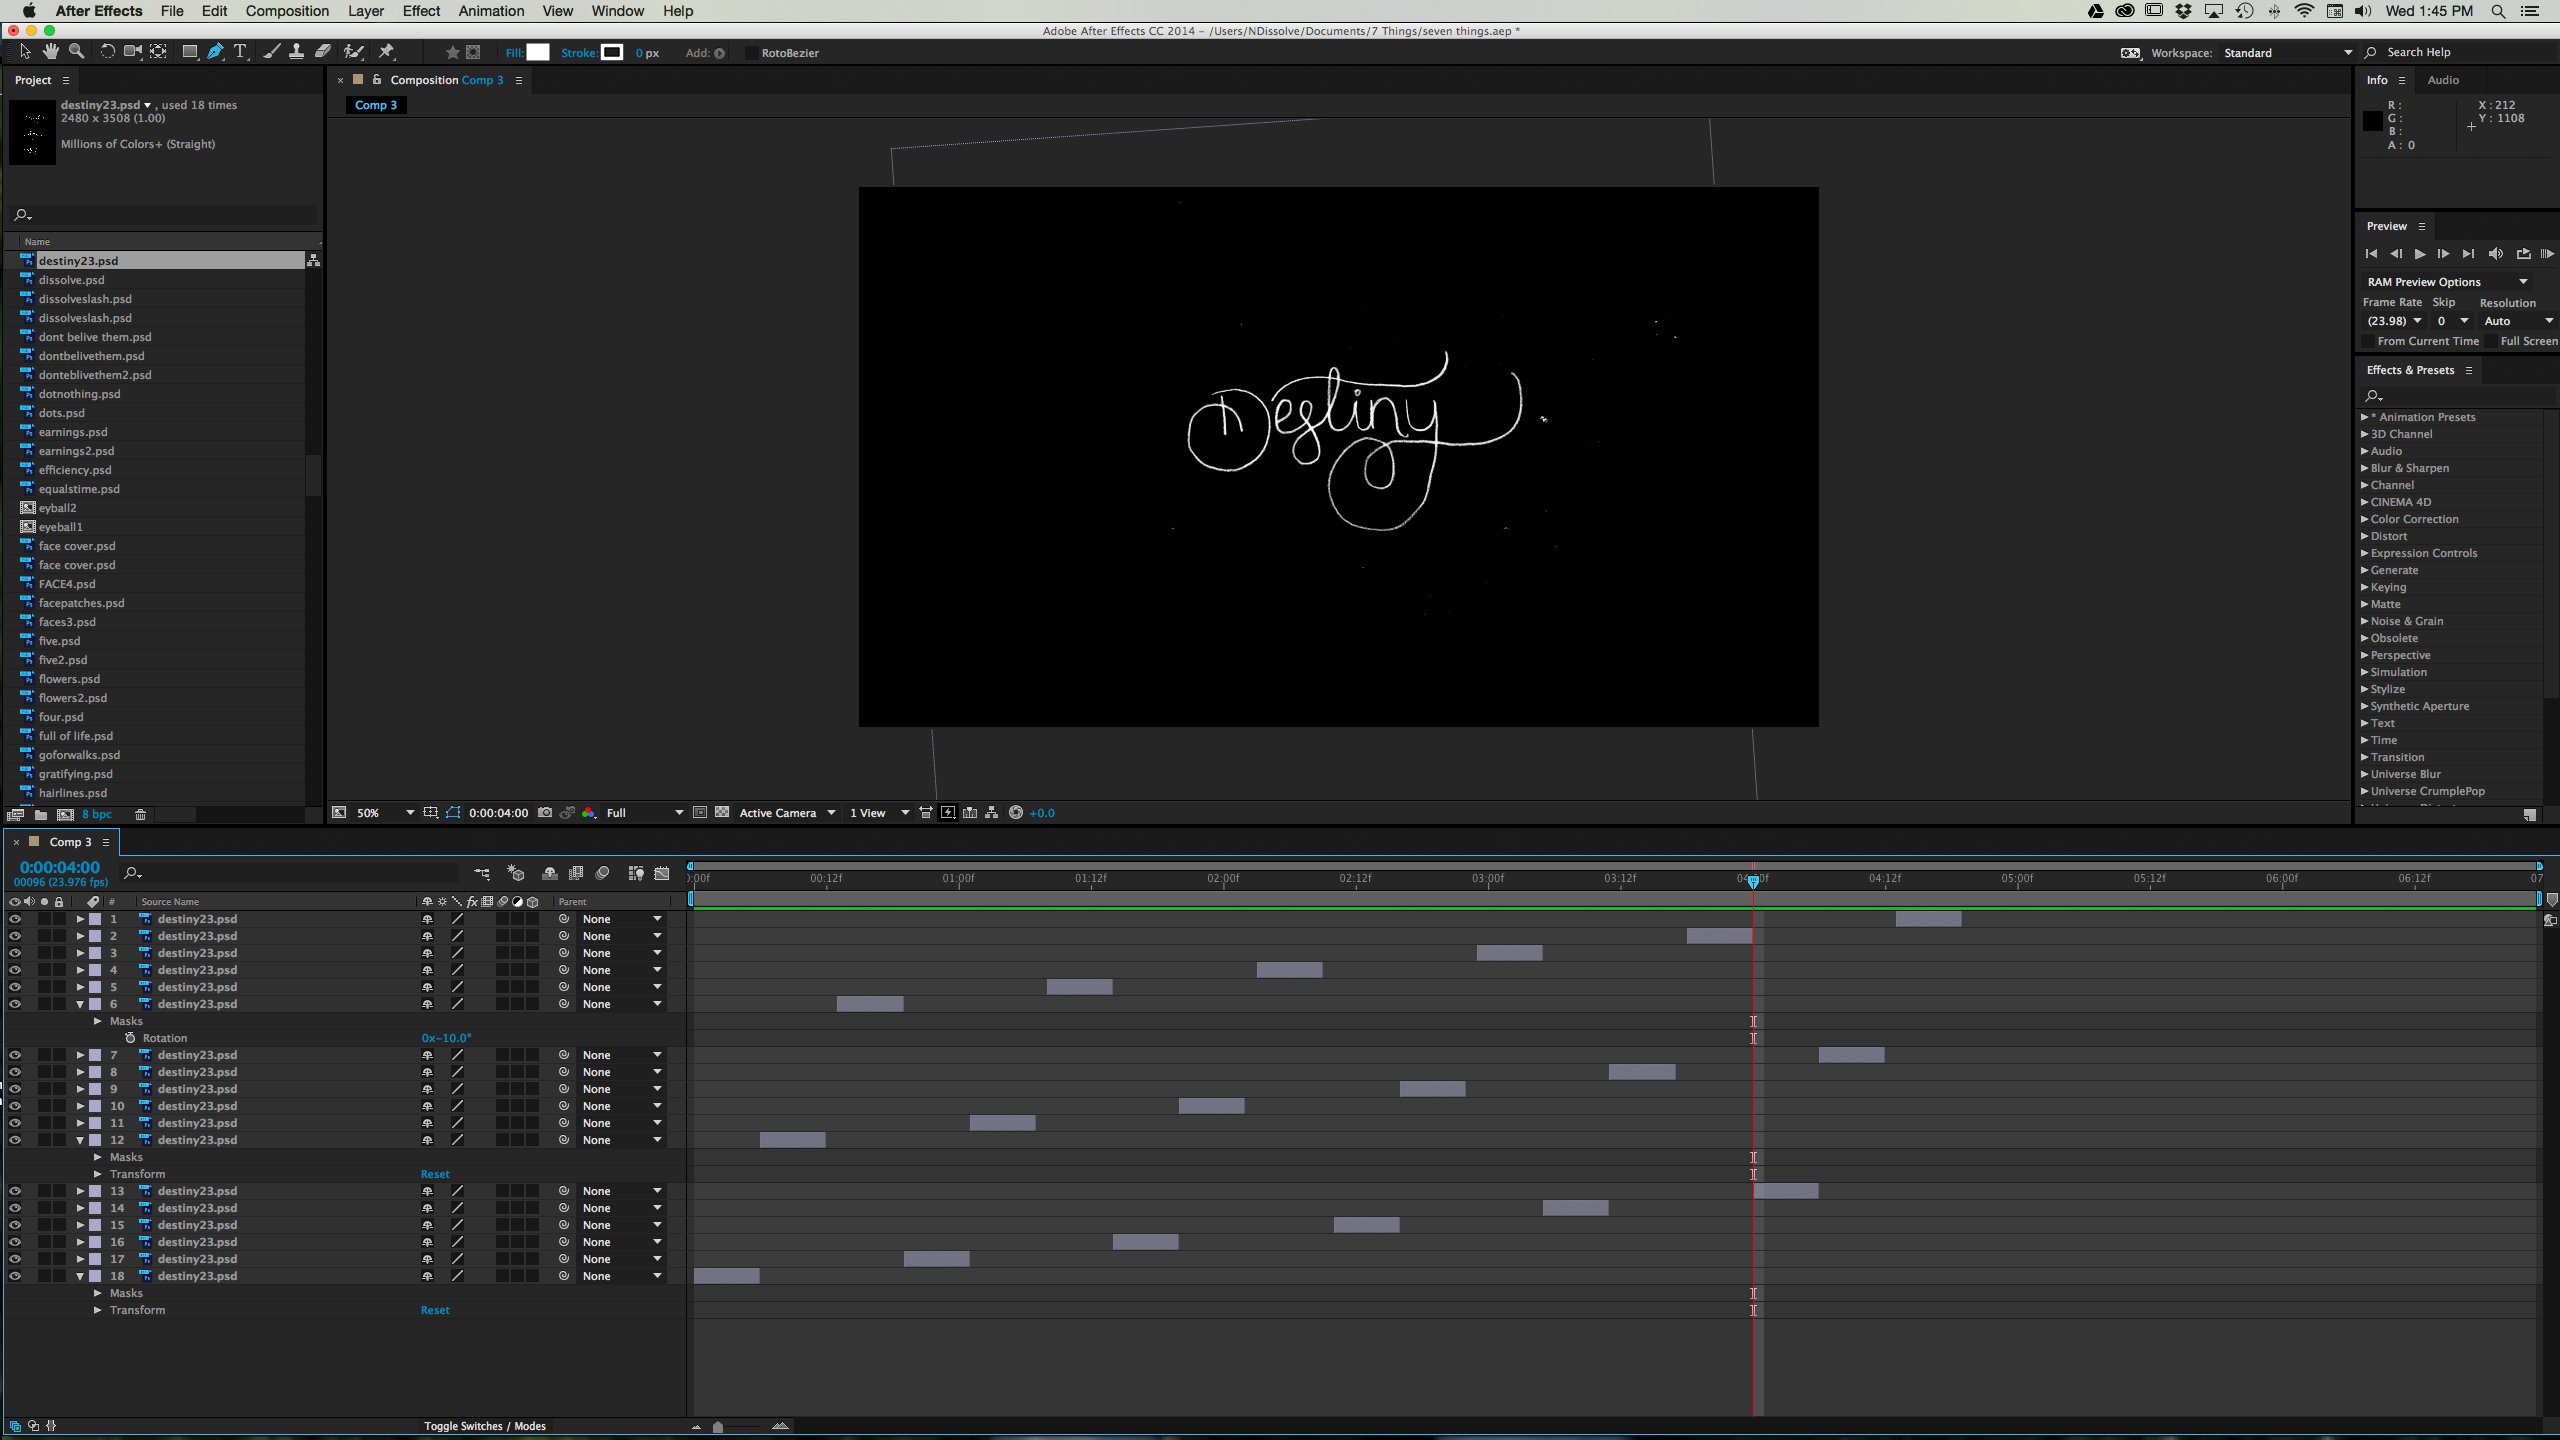Viewport: 2560px width, 1440px height.
Task: Select the Type tool
Action: (240, 52)
